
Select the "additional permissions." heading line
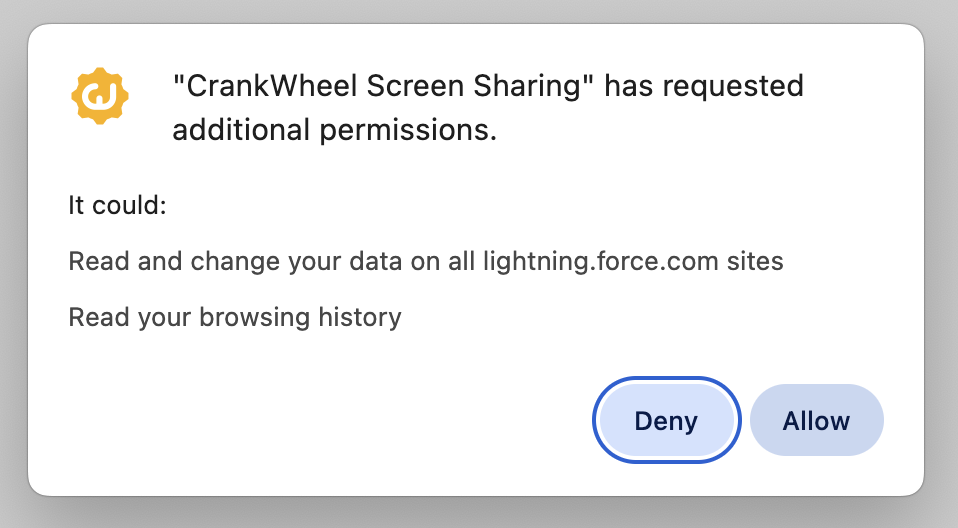point(334,130)
